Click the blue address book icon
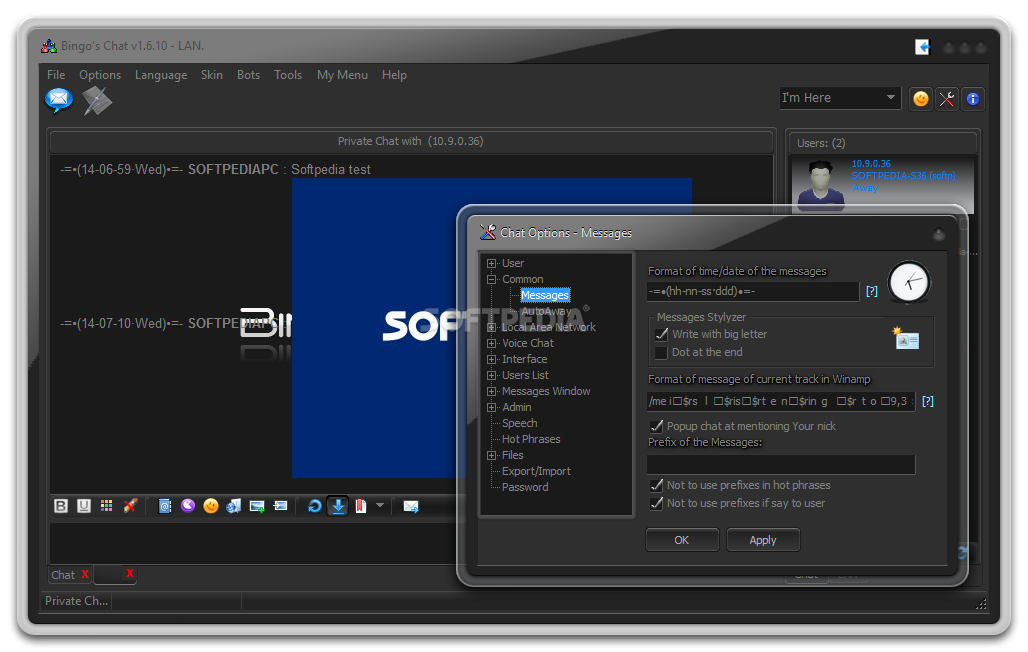This screenshot has height=652, width=1028. point(165,506)
